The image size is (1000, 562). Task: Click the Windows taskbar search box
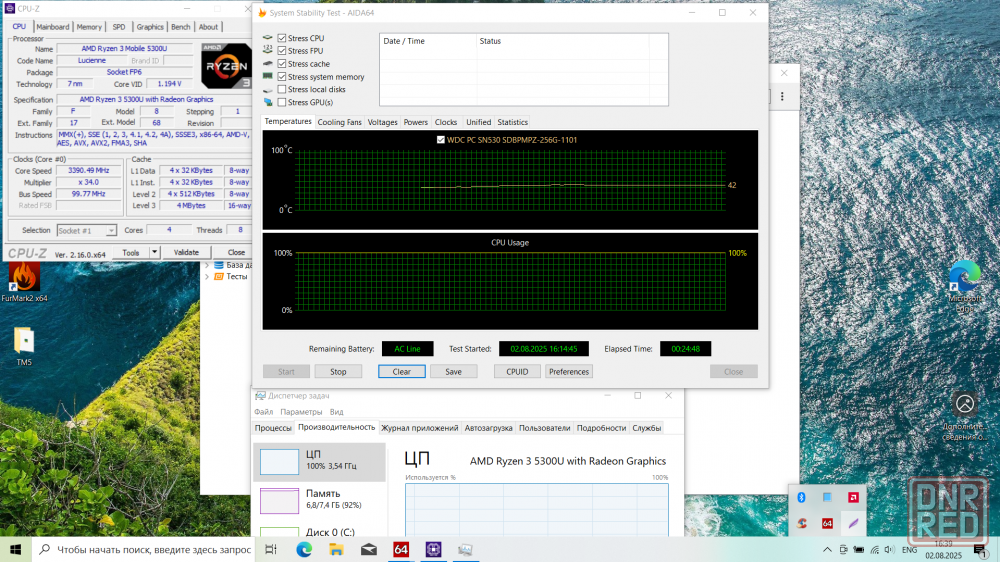(144, 549)
